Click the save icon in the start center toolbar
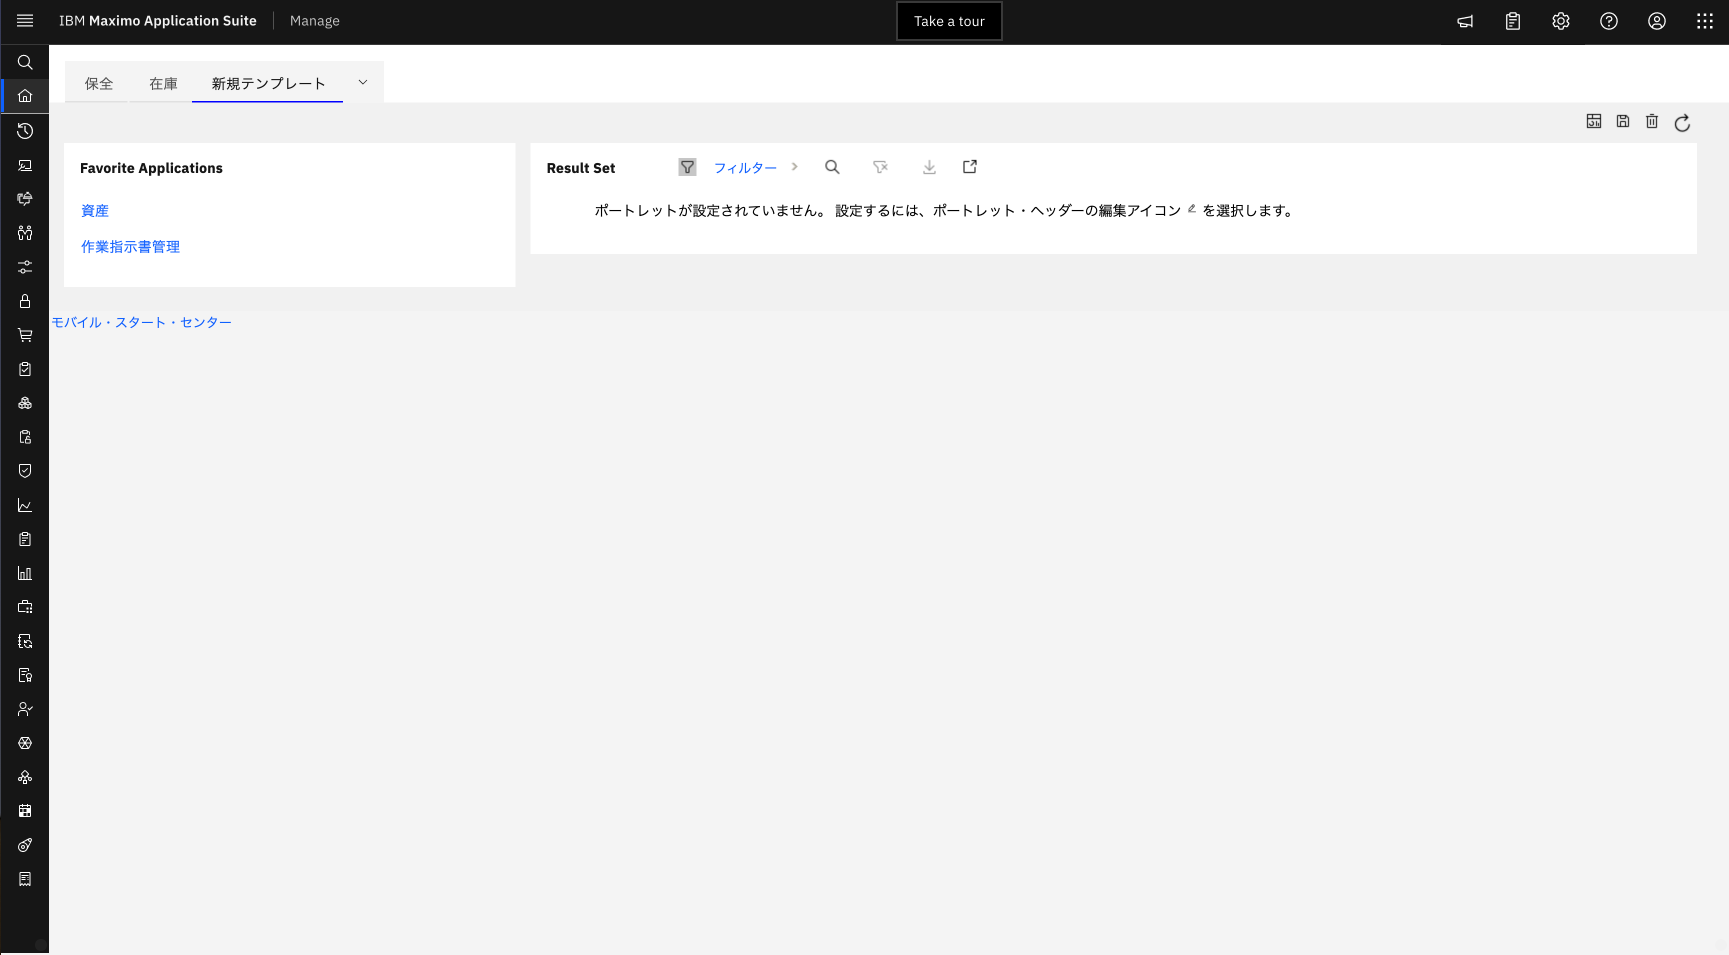1729x955 pixels. [x=1623, y=121]
